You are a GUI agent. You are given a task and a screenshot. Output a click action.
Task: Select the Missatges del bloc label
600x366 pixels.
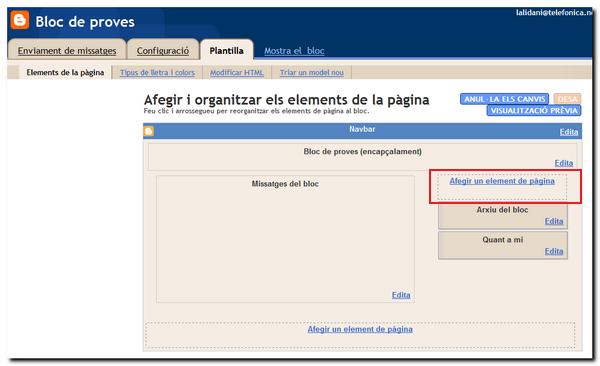(x=285, y=184)
